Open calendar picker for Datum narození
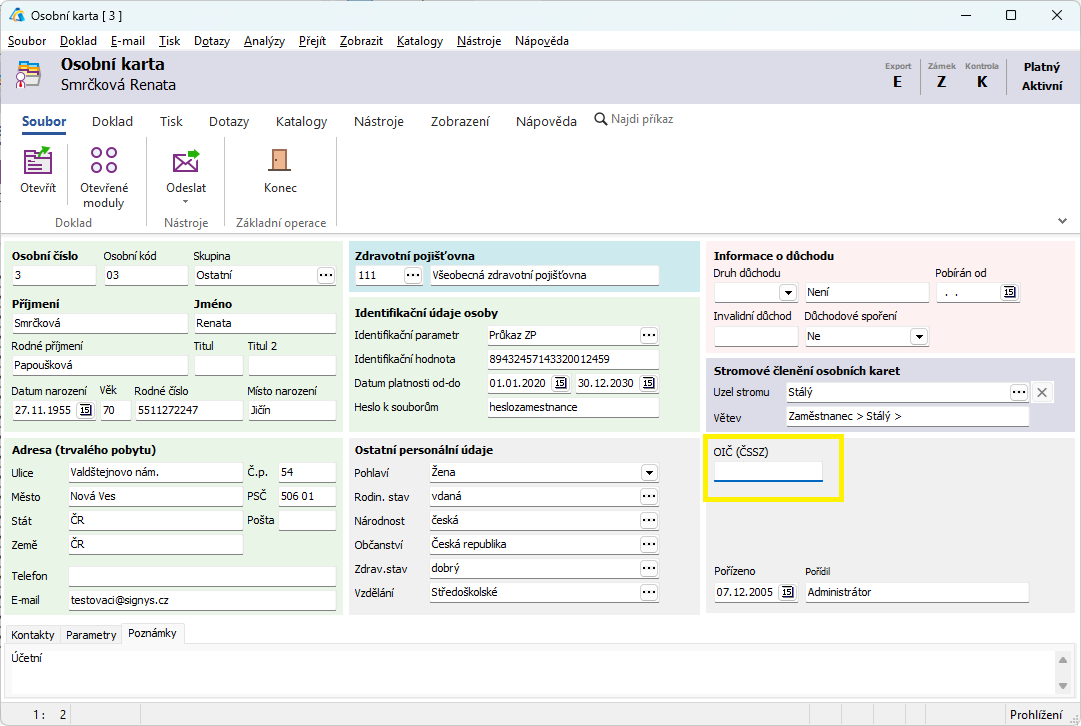1081x726 pixels. [85, 410]
